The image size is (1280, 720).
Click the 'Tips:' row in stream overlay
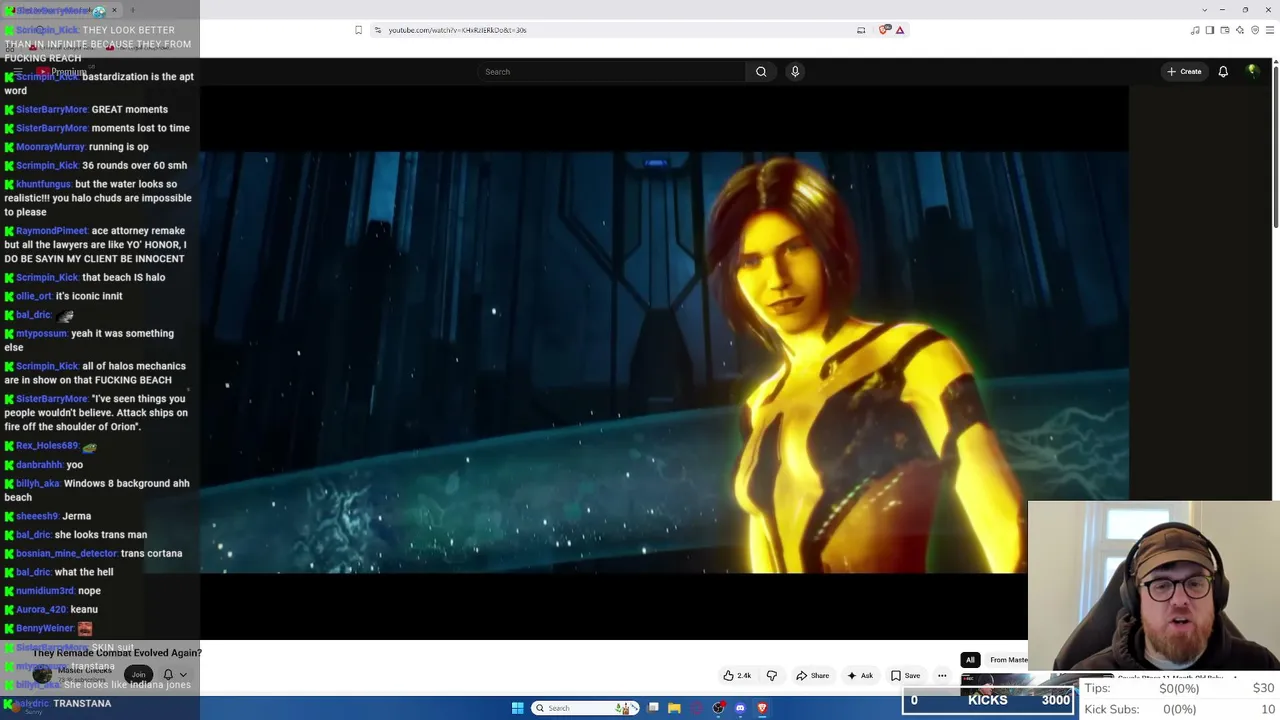coord(1179,689)
